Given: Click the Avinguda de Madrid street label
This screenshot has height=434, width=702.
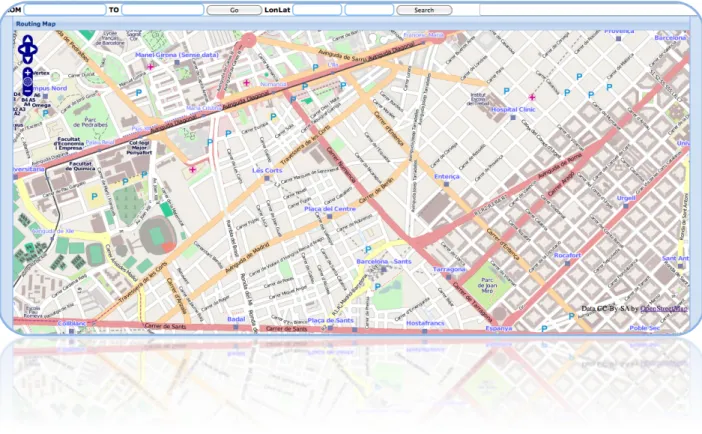Looking at the screenshot, I should (x=247, y=257).
